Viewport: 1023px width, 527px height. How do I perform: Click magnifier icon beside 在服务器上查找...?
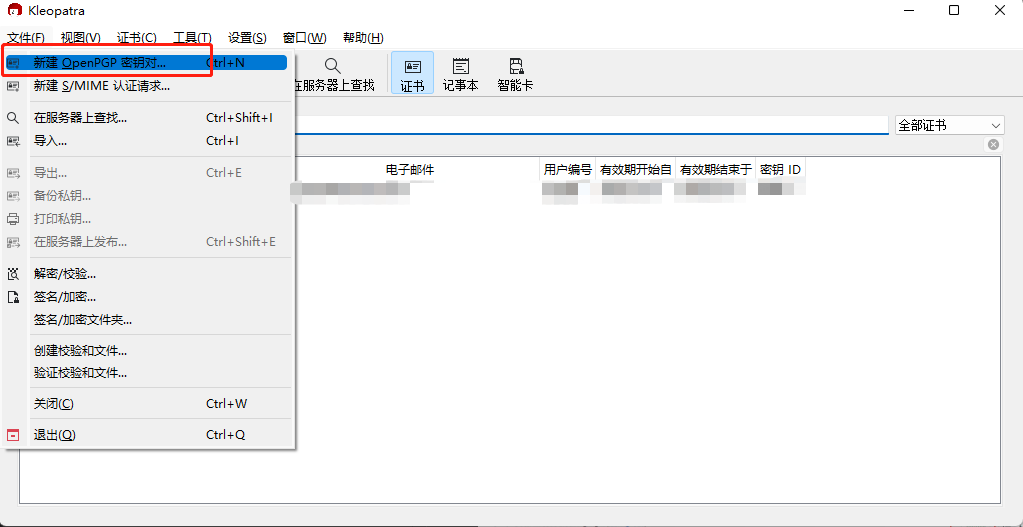(13, 117)
